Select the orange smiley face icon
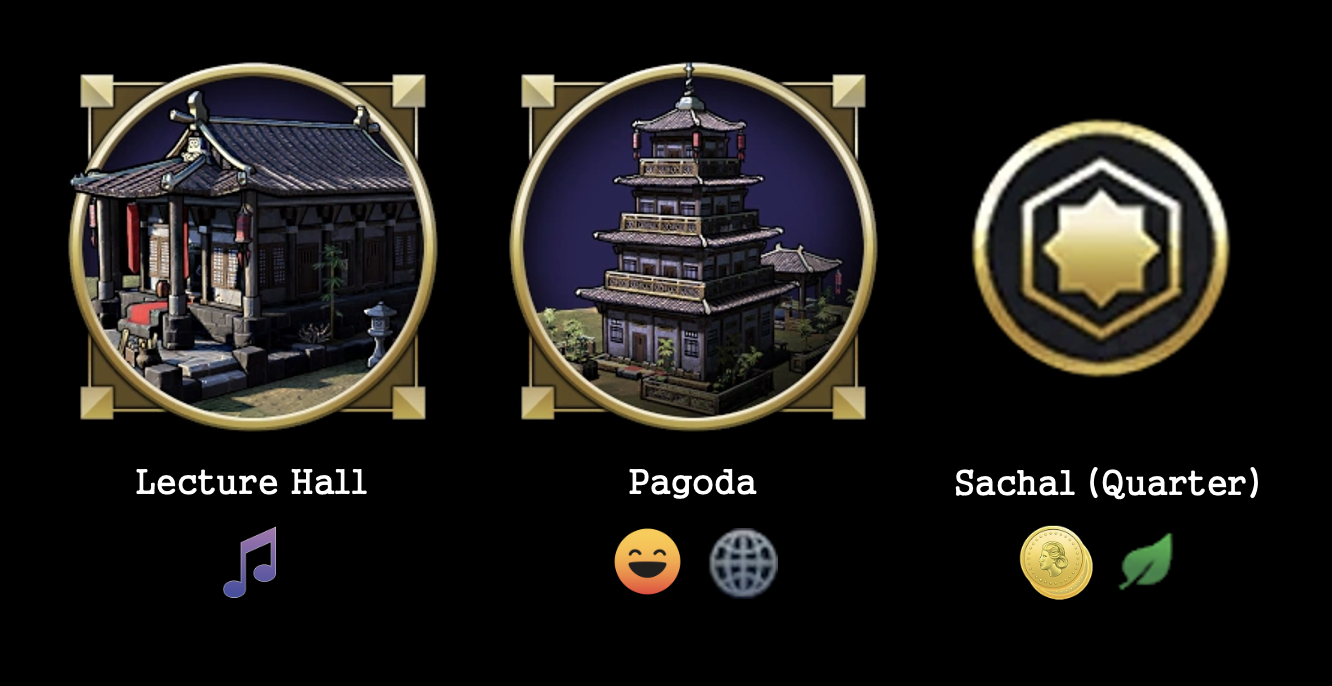 (x=648, y=562)
